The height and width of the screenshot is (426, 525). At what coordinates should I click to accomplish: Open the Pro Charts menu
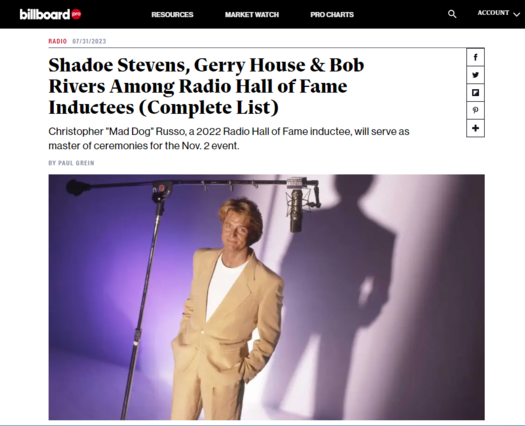click(332, 15)
